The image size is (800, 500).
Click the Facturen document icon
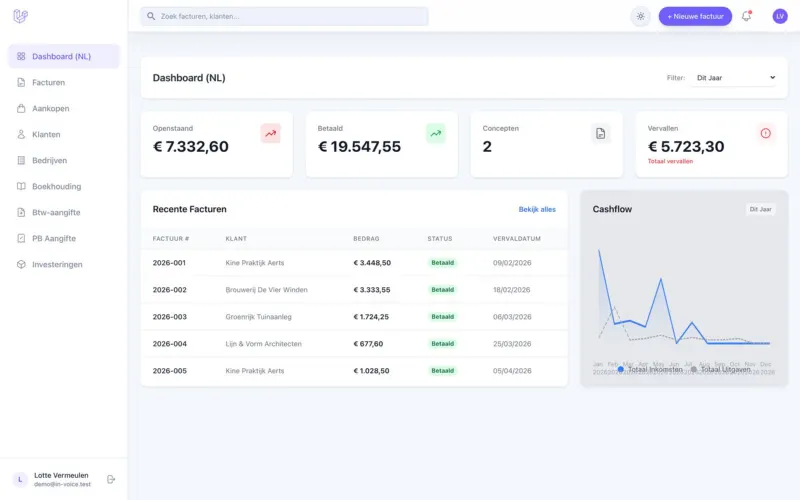21,82
